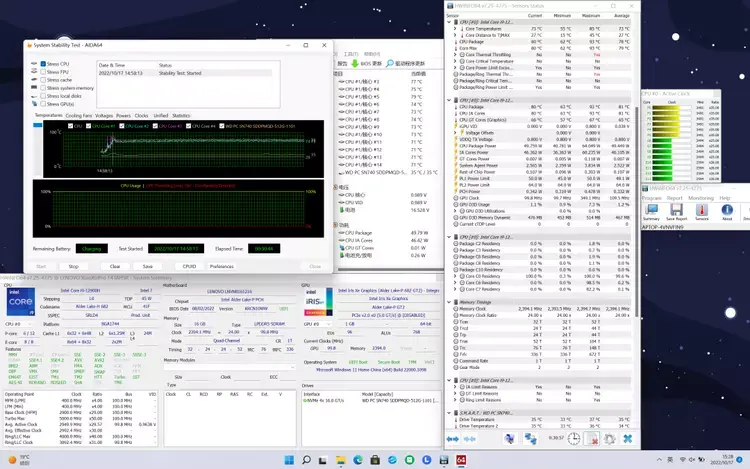Viewport: 750px width, 469px height.
Task: Click the AIDA64 red 64 taskbar icon
Action: [x=461, y=460]
